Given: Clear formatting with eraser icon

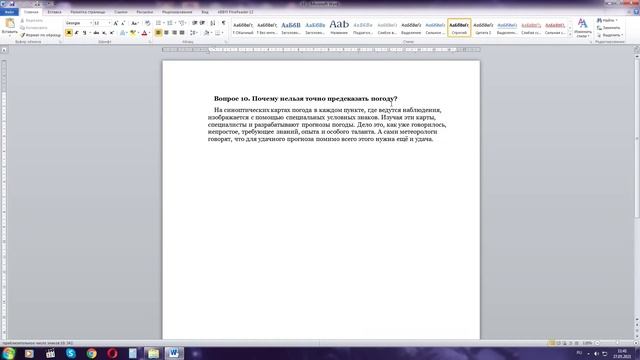Looking at the screenshot, I should coord(147,23).
